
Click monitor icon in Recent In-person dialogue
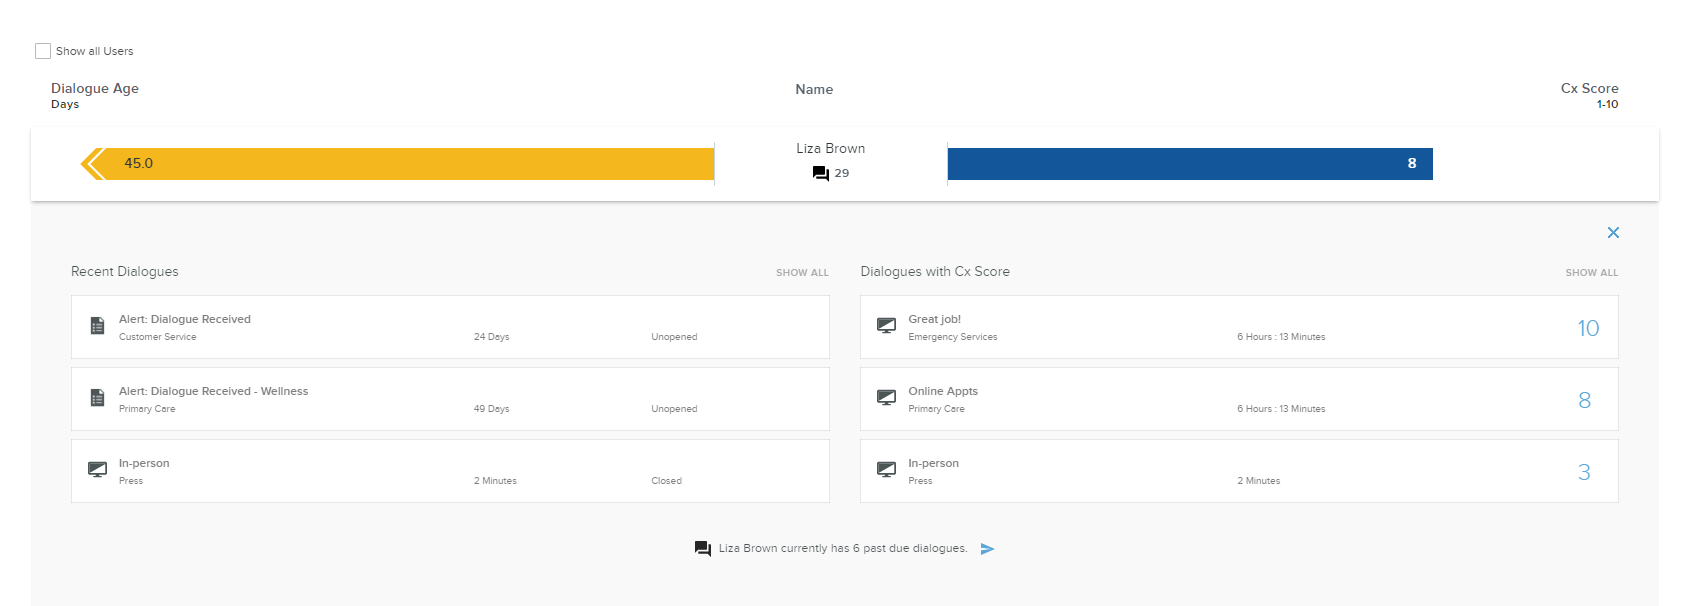(x=98, y=470)
